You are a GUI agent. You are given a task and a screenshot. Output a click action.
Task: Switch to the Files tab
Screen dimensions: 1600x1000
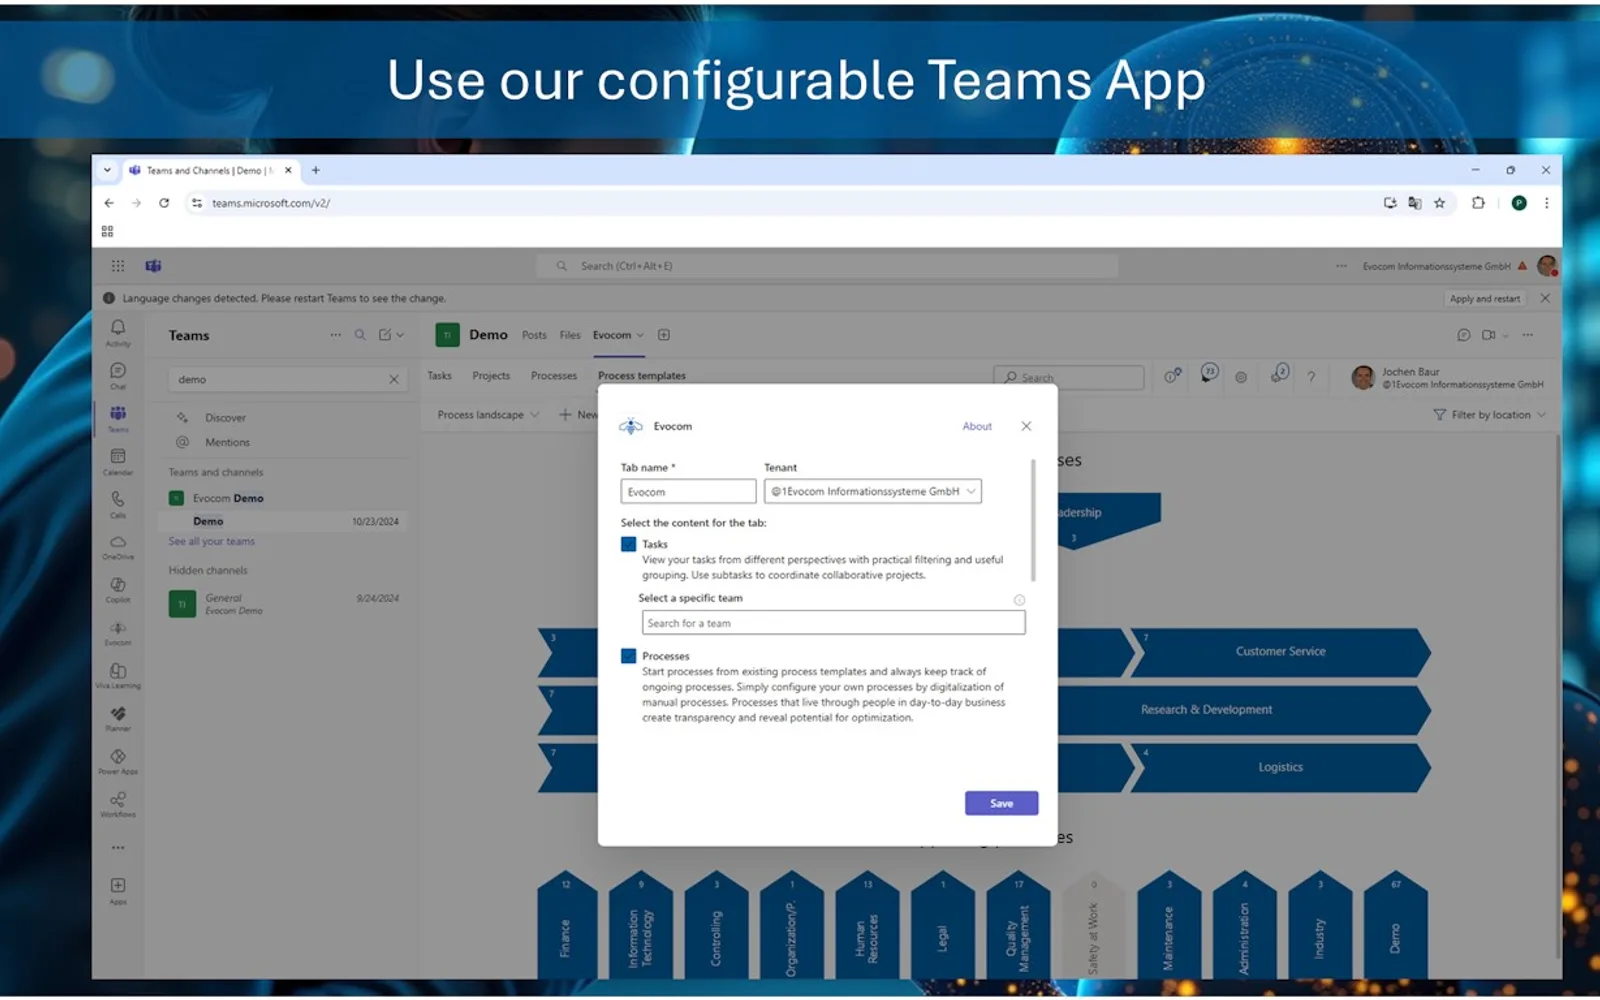570,335
